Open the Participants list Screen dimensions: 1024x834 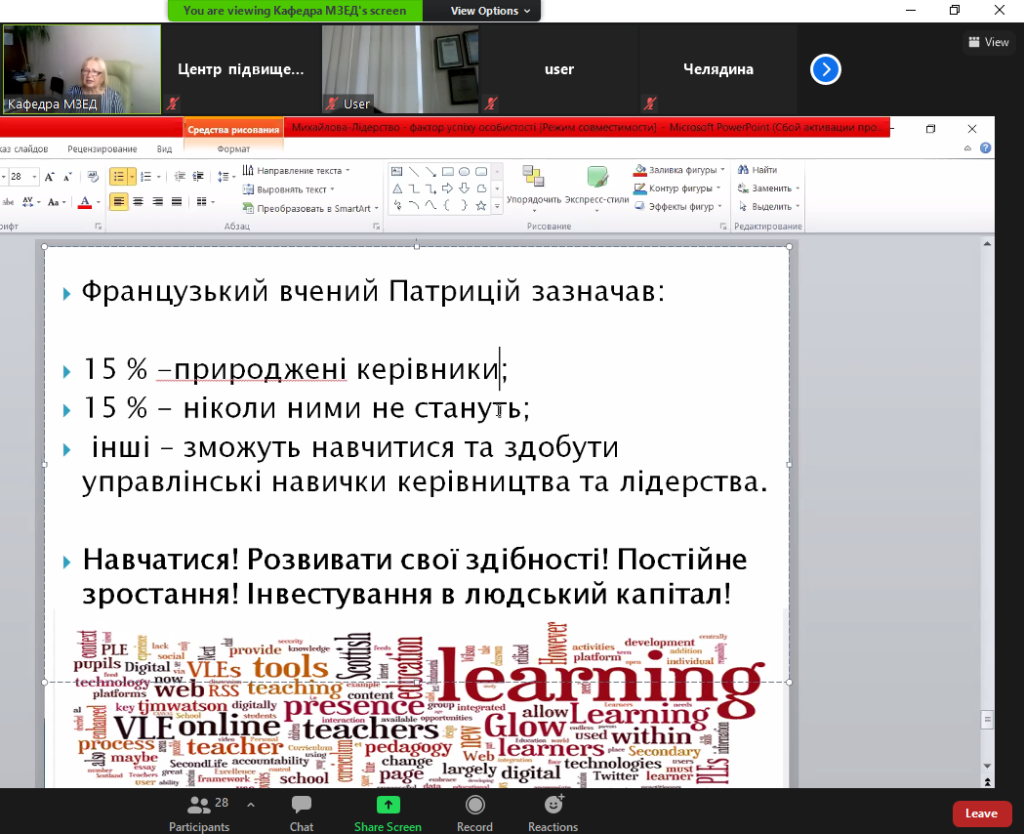click(199, 811)
